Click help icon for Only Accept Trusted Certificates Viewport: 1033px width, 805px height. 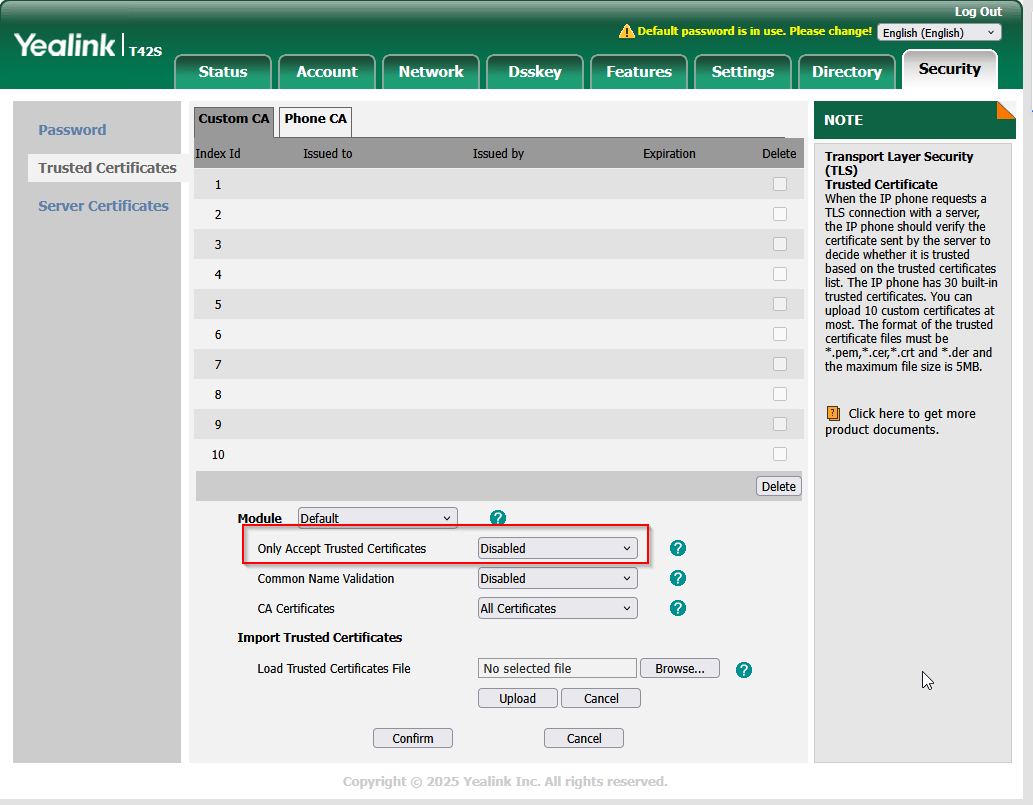click(x=678, y=548)
